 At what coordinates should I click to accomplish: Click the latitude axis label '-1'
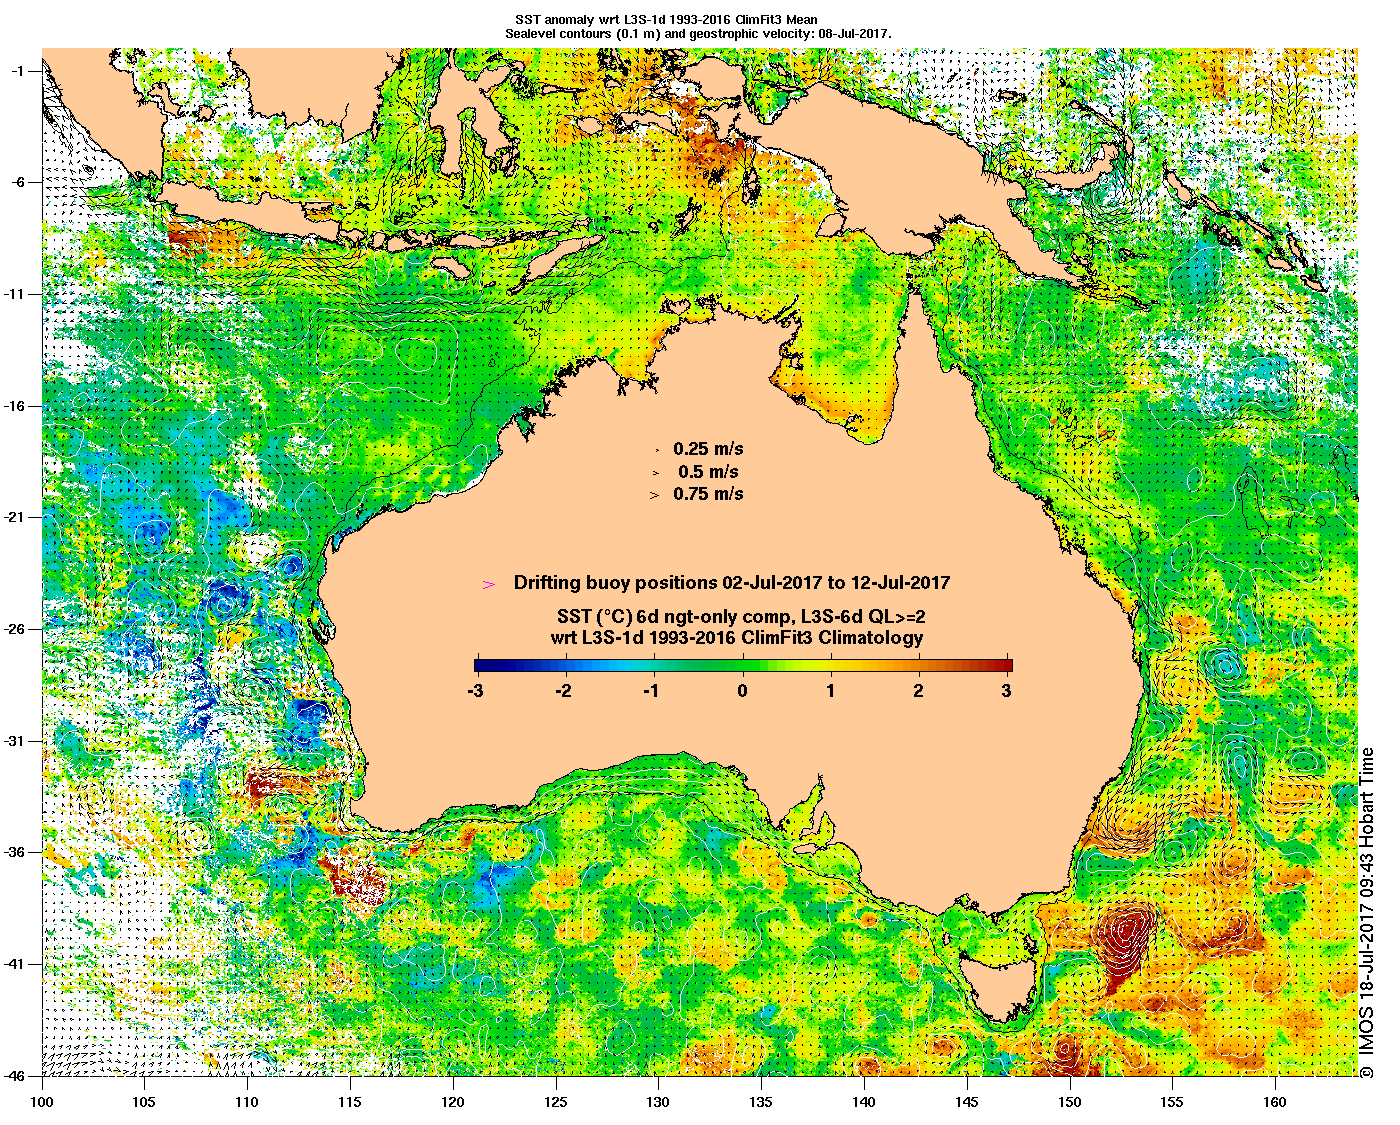(20, 70)
